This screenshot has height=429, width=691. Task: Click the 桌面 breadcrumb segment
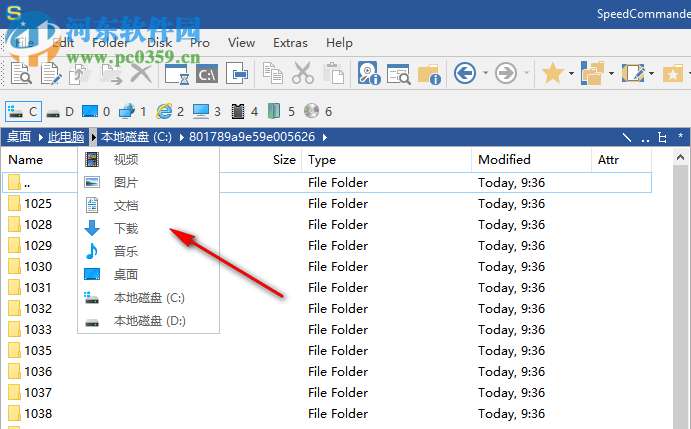click(x=19, y=137)
